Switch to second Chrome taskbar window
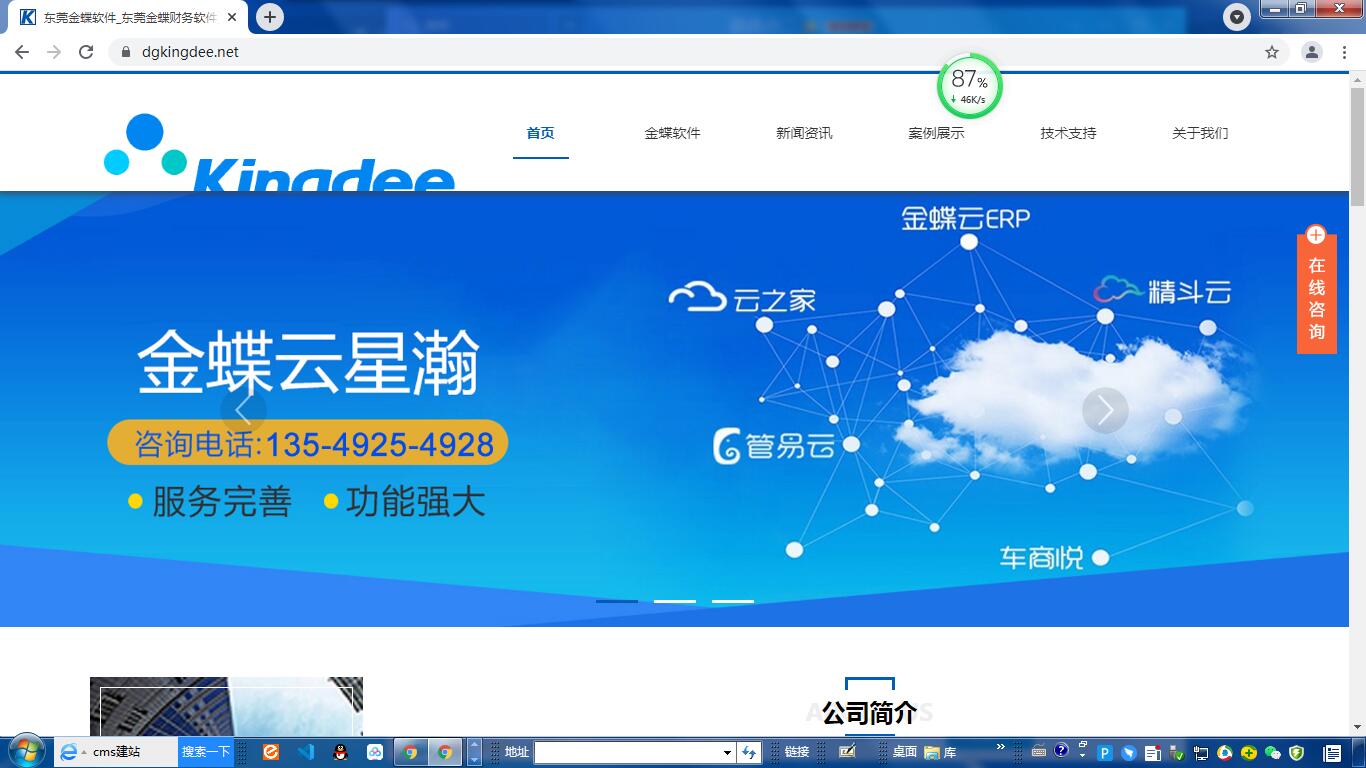 pos(444,752)
